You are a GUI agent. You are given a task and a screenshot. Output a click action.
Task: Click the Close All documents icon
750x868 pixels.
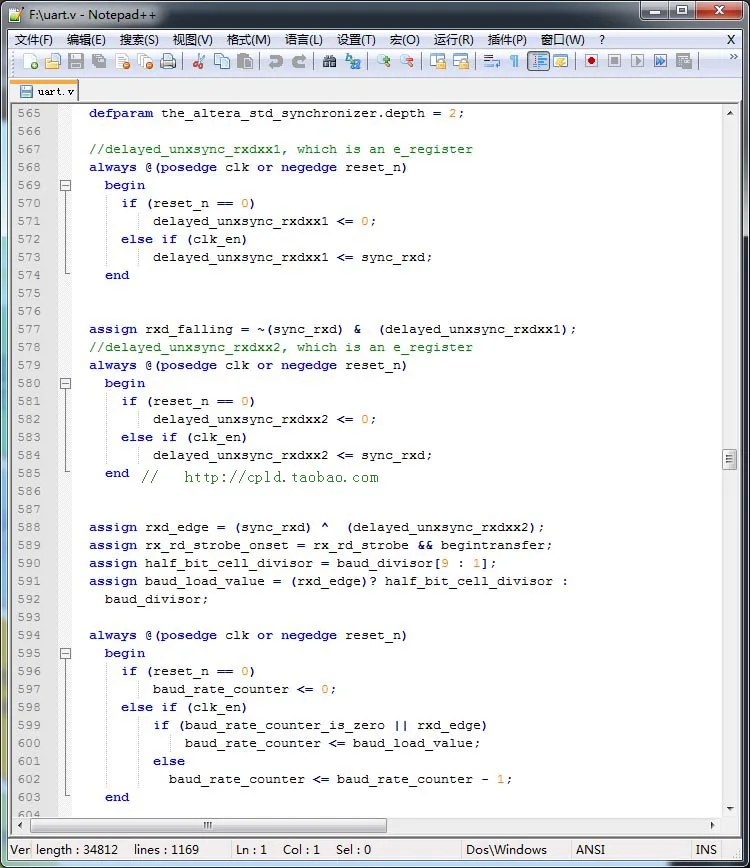(145, 61)
